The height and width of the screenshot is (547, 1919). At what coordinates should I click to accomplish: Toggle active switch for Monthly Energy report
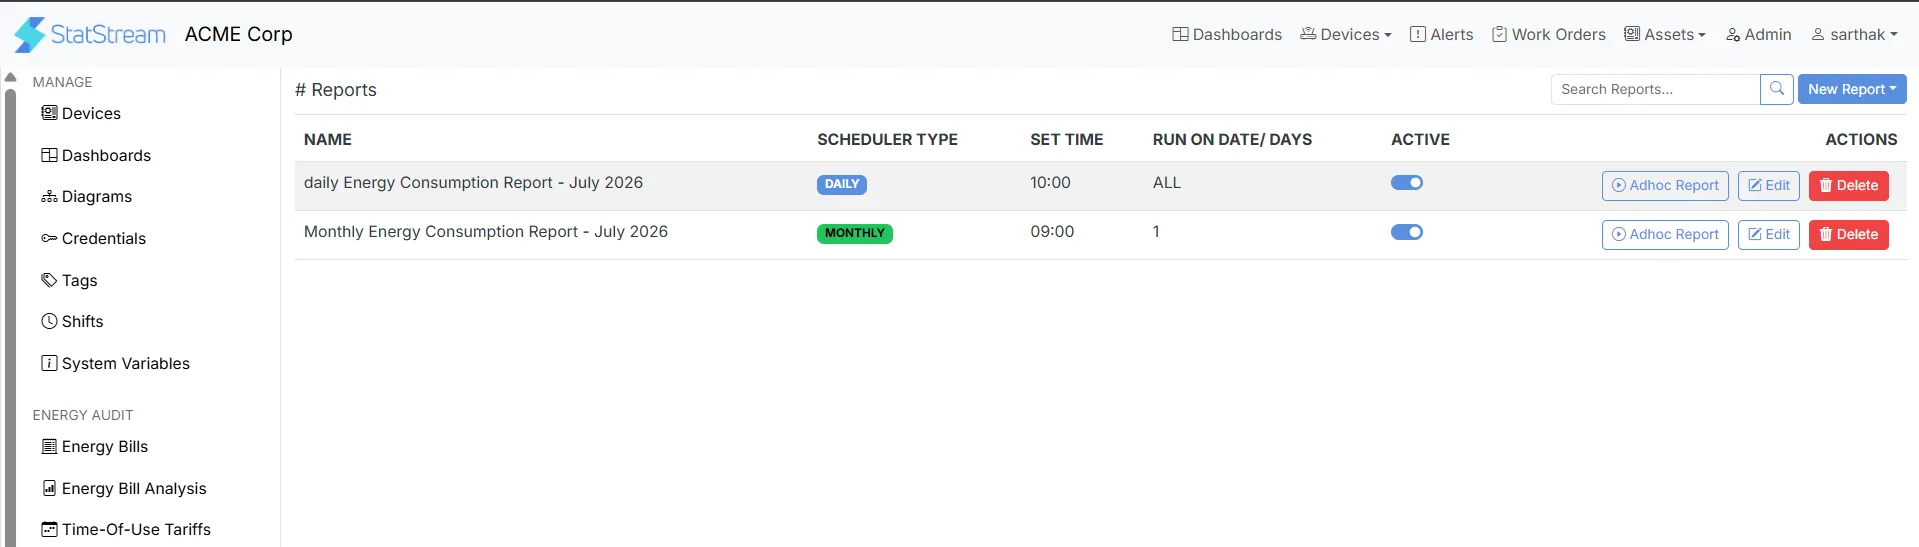click(x=1406, y=232)
